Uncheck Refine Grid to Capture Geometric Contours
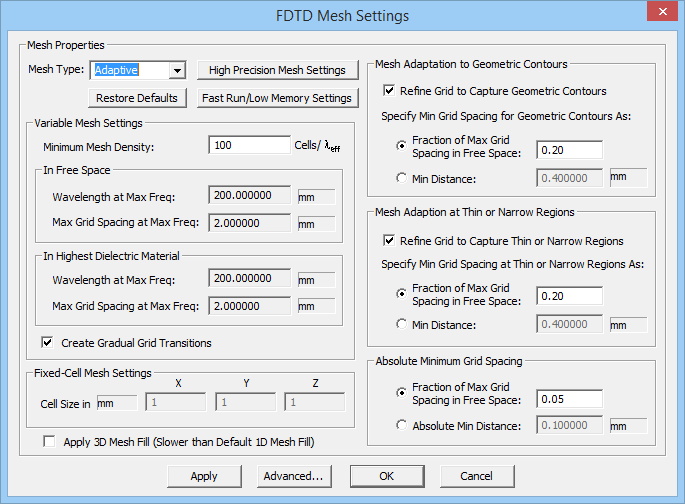 [389, 91]
